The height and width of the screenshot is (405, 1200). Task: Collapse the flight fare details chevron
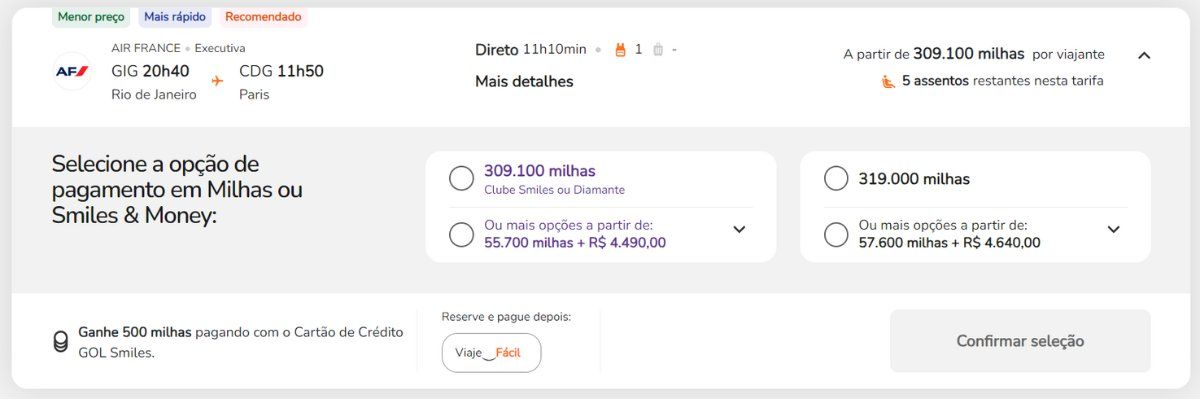click(x=1144, y=55)
